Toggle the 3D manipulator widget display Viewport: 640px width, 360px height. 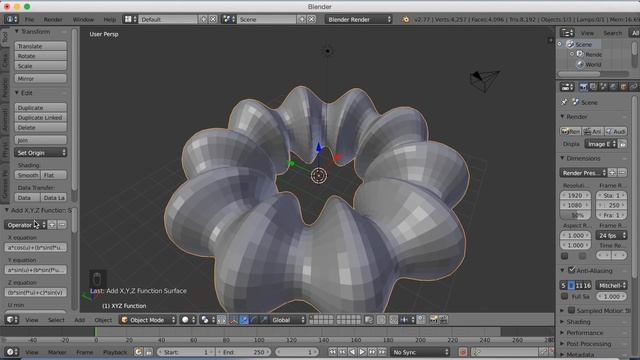pyautogui.click(x=233, y=320)
